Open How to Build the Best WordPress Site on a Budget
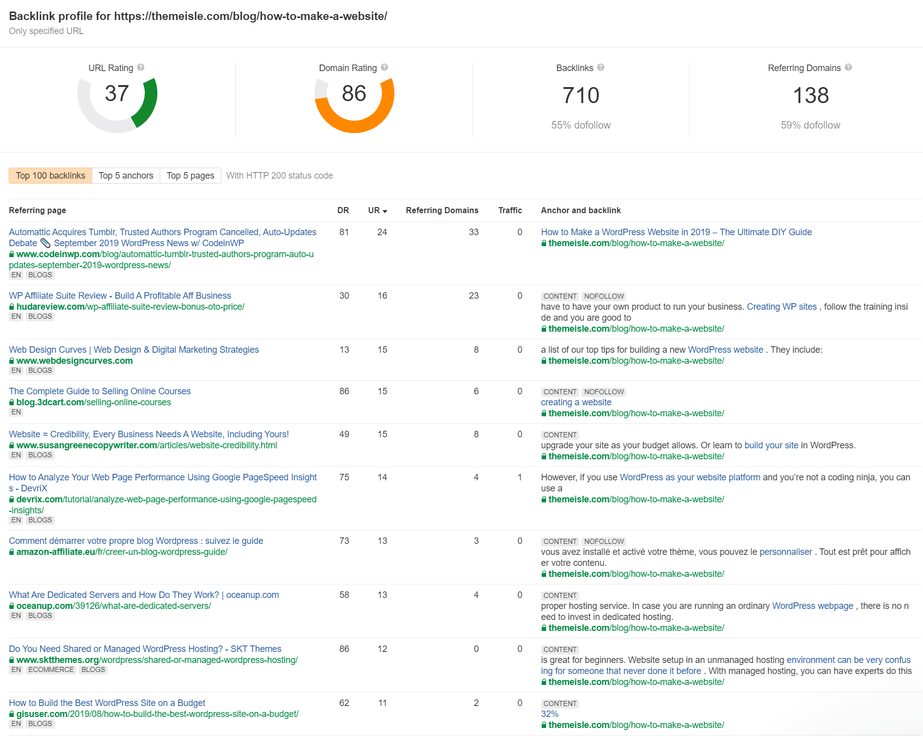 (x=107, y=703)
